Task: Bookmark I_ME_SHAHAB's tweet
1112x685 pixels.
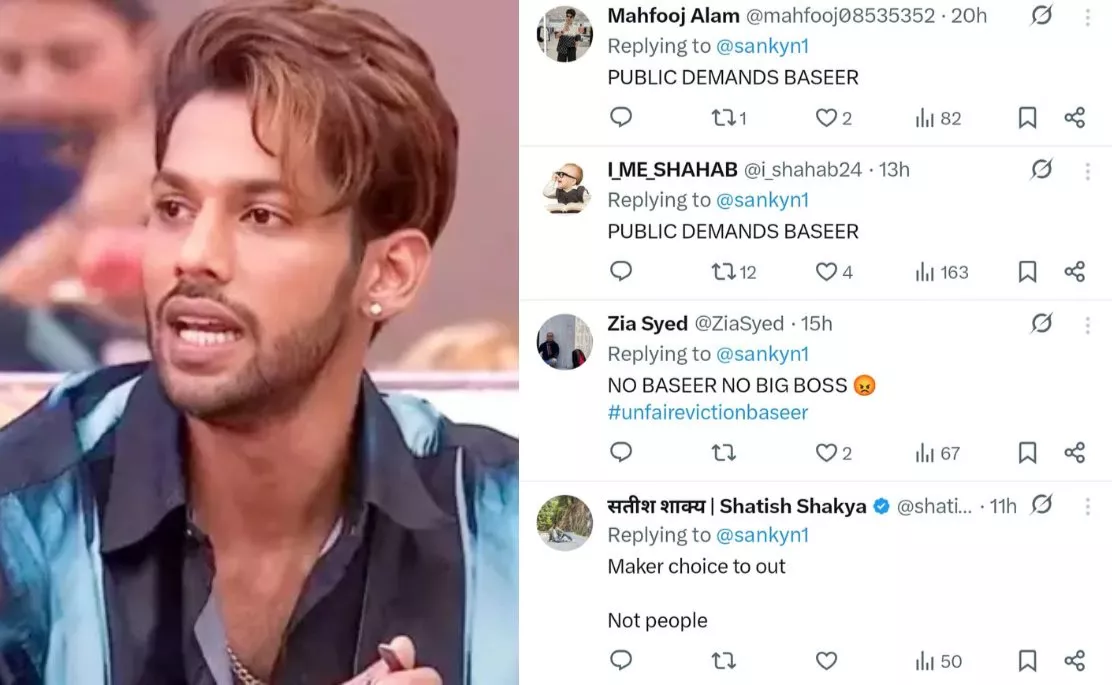Action: pyautogui.click(x=1027, y=272)
